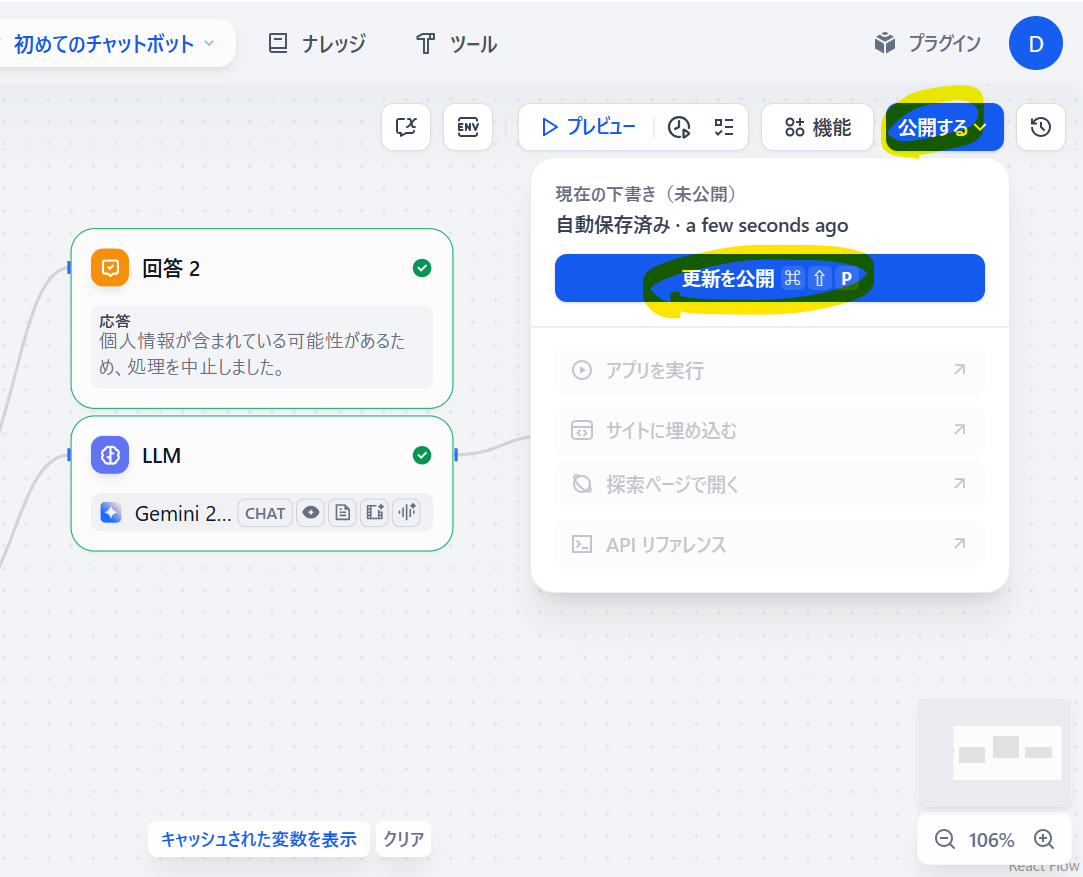Click the vision eye icon in LLM node

[x=311, y=512]
